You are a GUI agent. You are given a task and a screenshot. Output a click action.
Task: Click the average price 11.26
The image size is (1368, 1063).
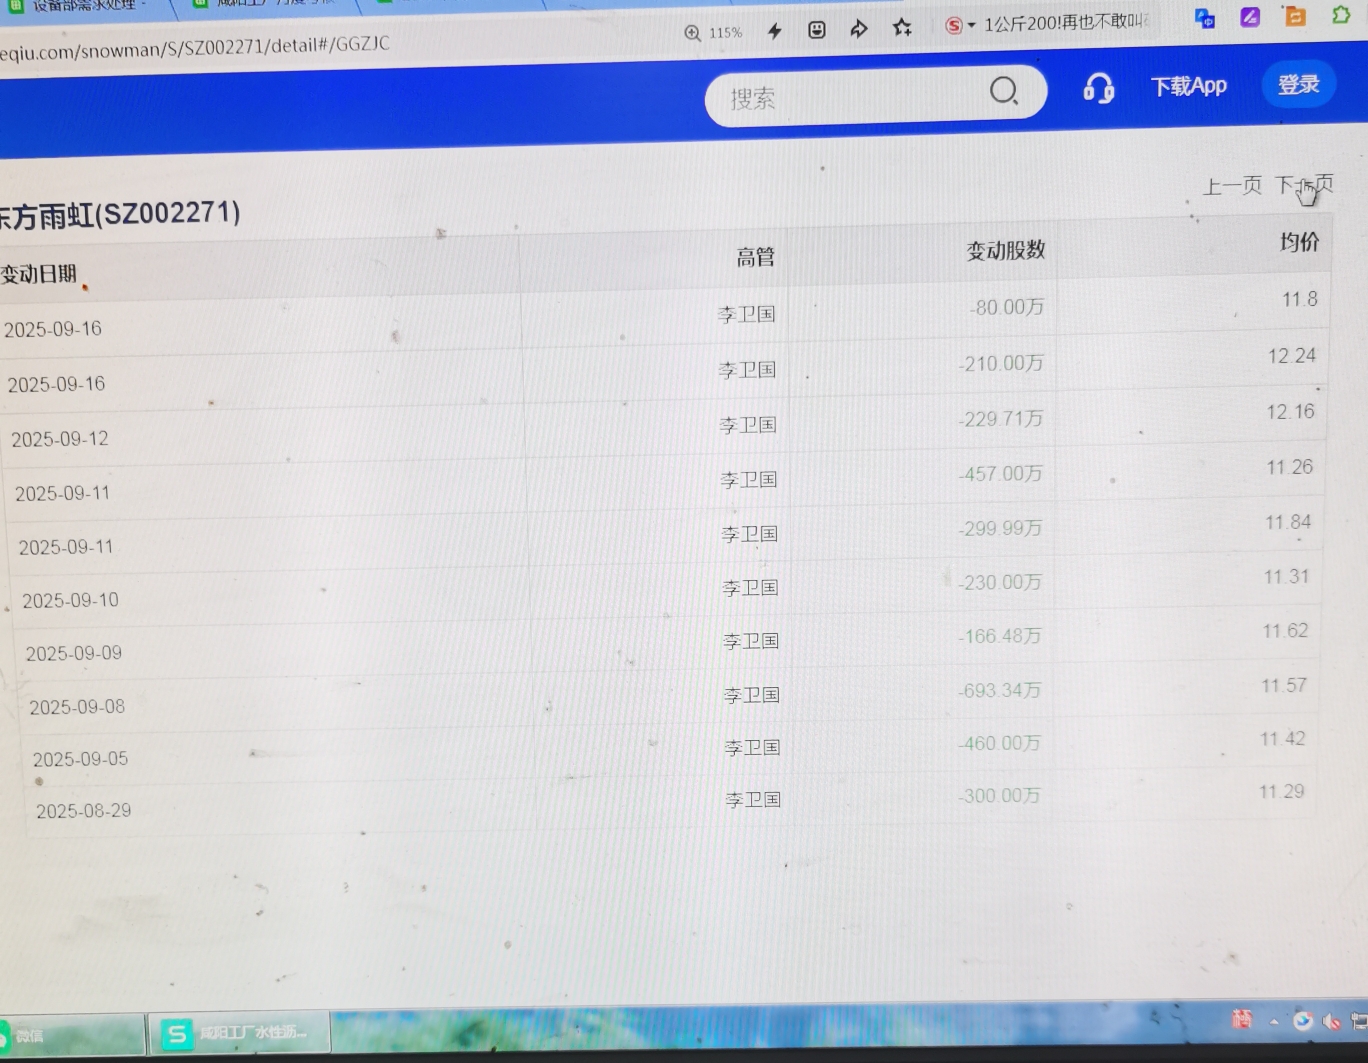coord(1289,467)
